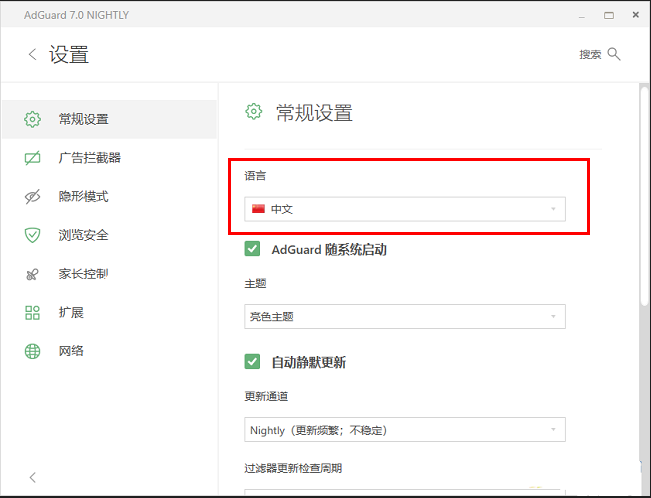The height and width of the screenshot is (498, 651).
Task: Open the 扩展 grid icon
Action: [32, 312]
